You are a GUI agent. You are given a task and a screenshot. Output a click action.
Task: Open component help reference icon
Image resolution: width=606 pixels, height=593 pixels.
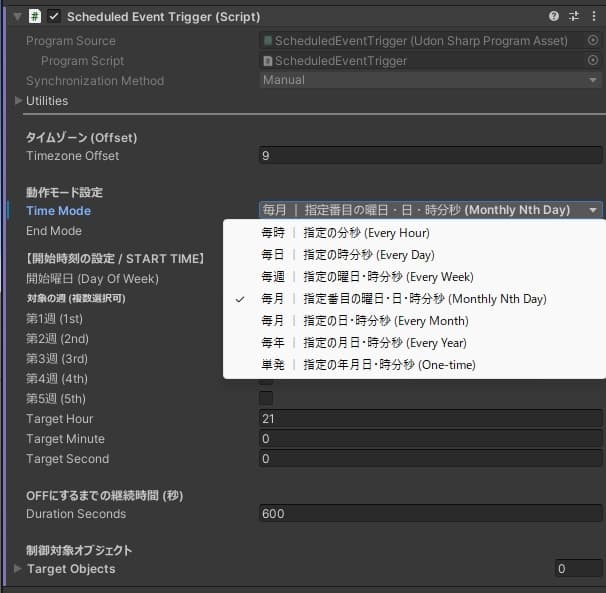[x=553, y=16]
